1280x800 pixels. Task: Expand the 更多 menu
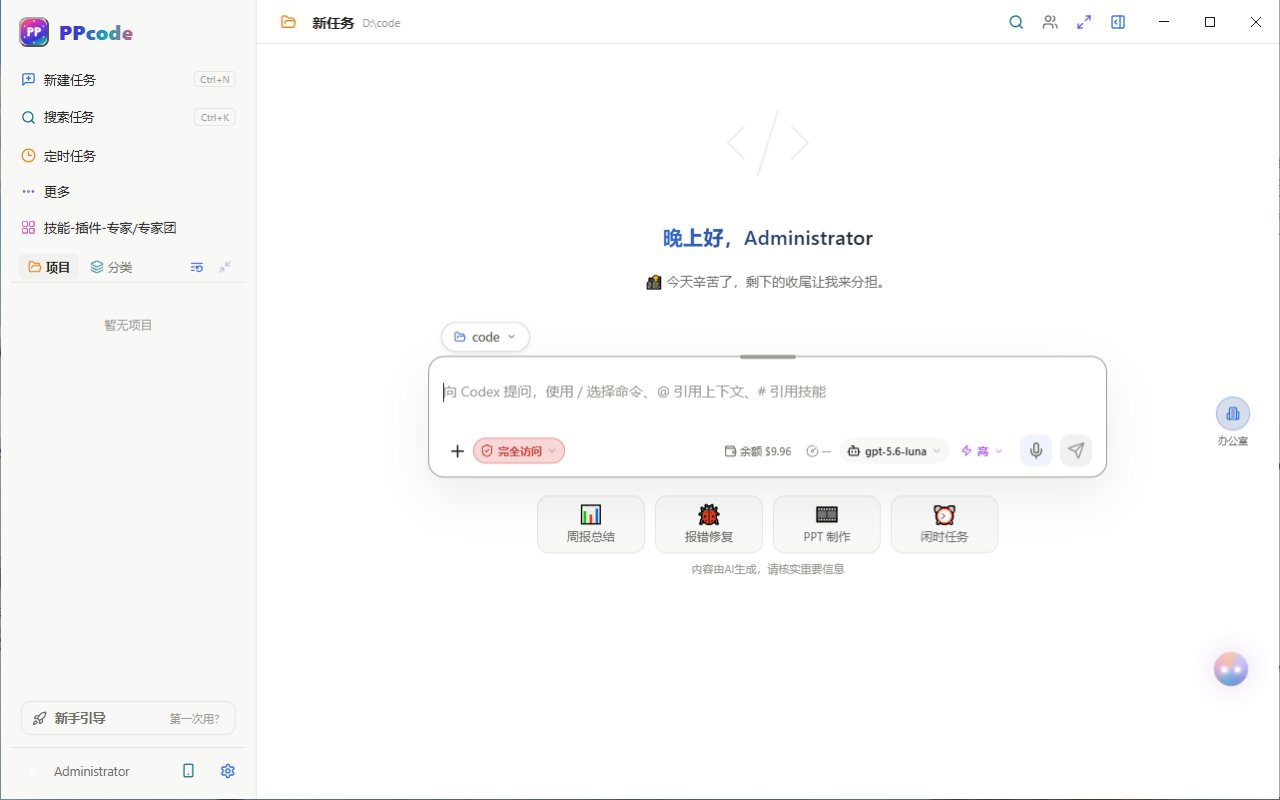click(128, 192)
